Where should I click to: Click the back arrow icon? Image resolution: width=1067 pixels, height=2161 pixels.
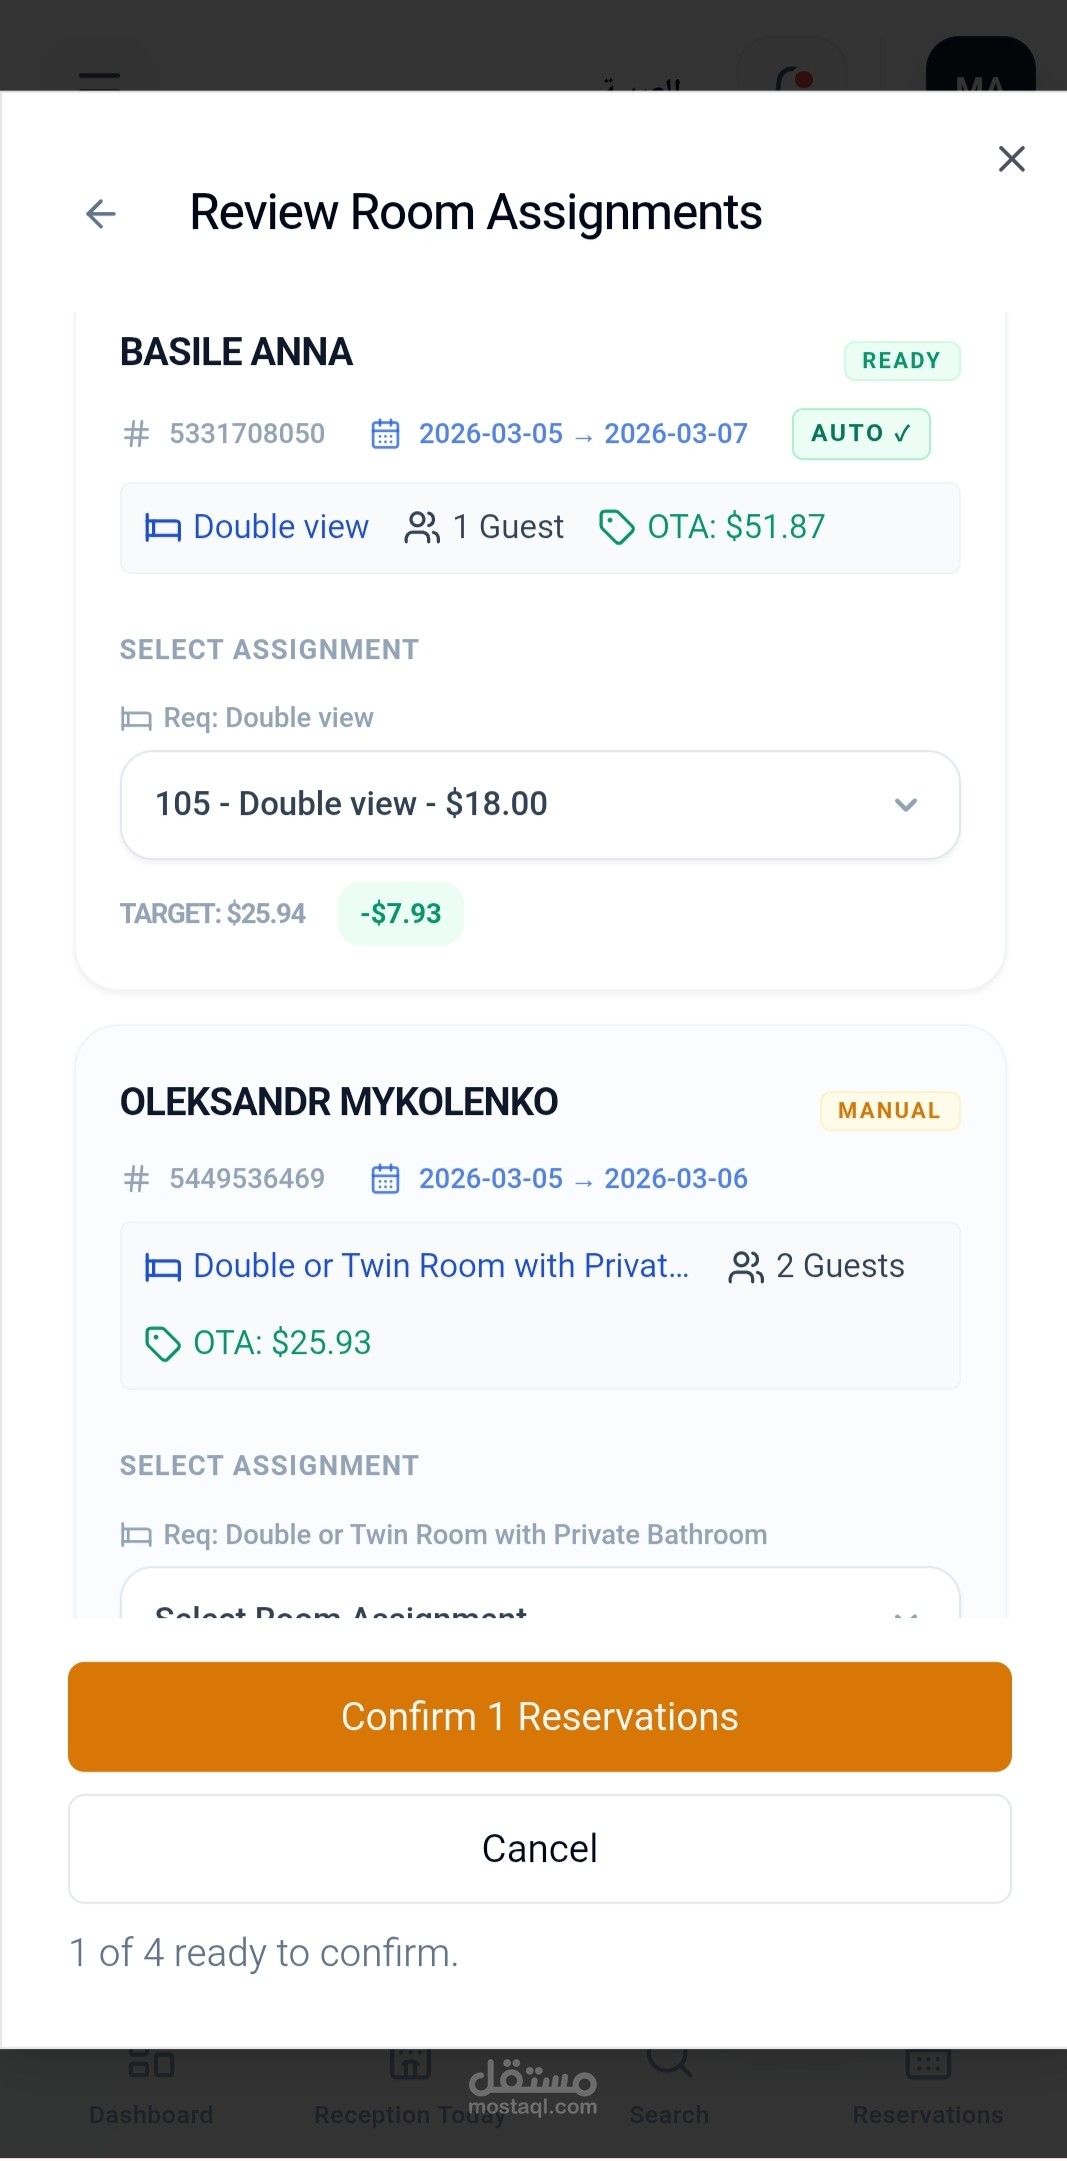pos(101,213)
